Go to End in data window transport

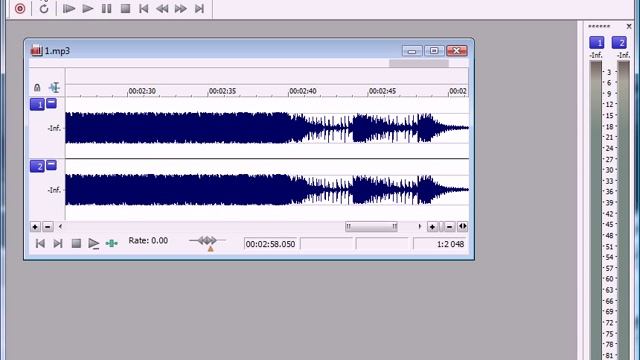(x=58, y=244)
